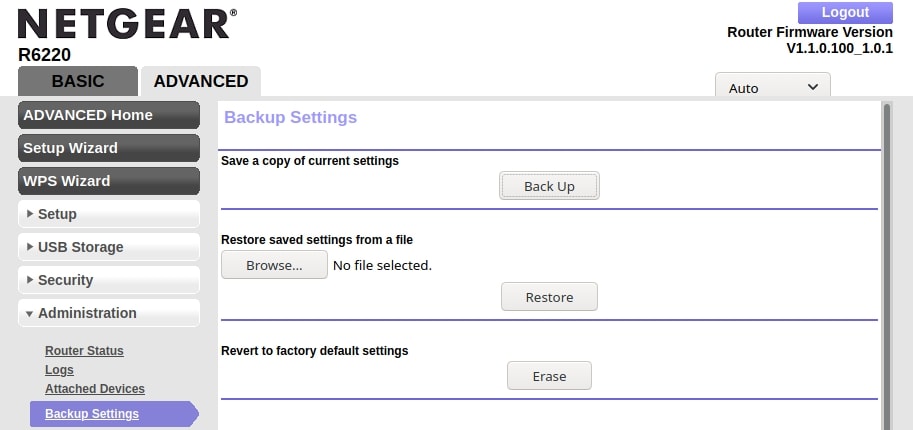Click the Back Up button
Screen dimensions: 913x430
point(549,186)
